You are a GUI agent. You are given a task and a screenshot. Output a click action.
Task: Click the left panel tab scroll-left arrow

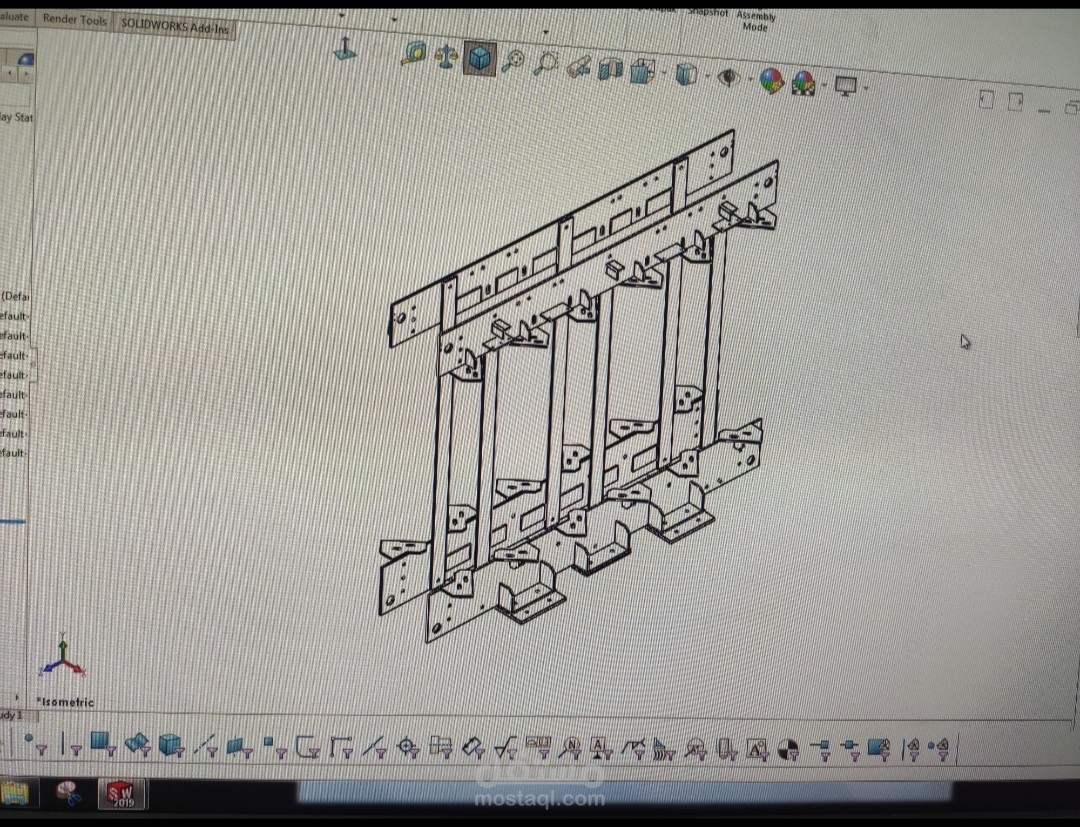(x=8, y=72)
